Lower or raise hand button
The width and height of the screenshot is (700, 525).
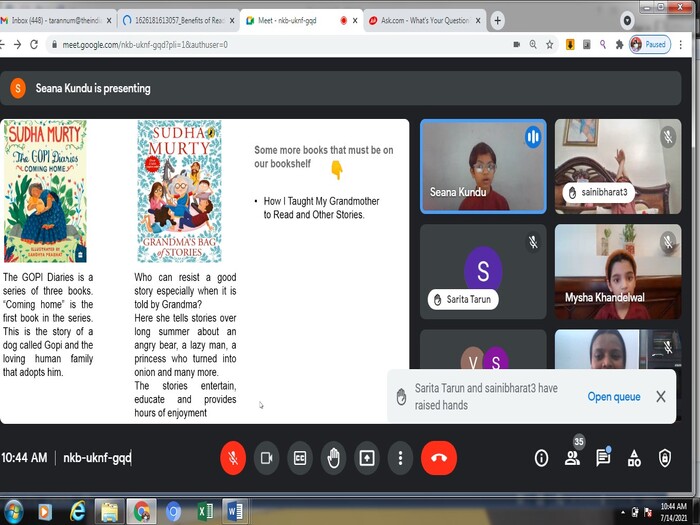[x=333, y=458]
